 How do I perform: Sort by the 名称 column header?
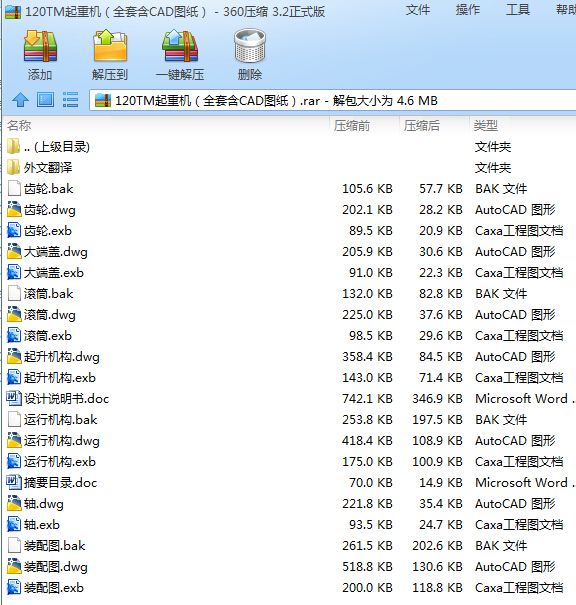pos(19,125)
